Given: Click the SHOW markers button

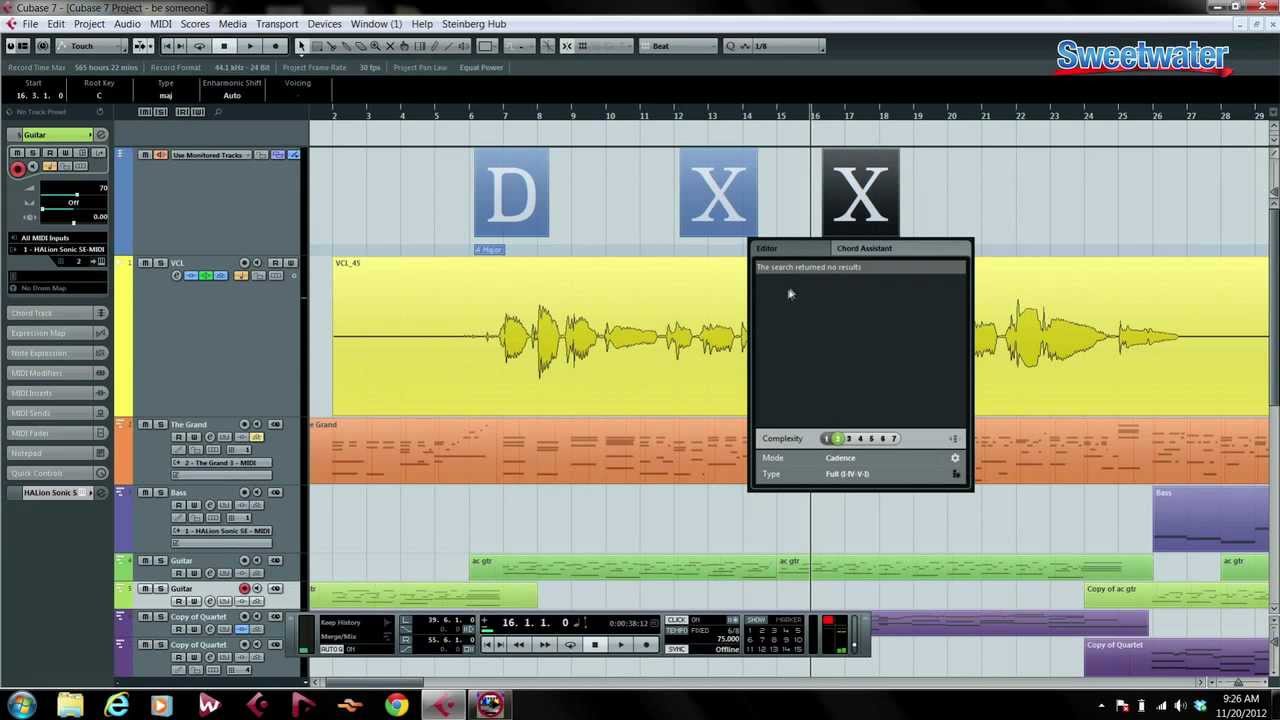Looking at the screenshot, I should [756, 619].
